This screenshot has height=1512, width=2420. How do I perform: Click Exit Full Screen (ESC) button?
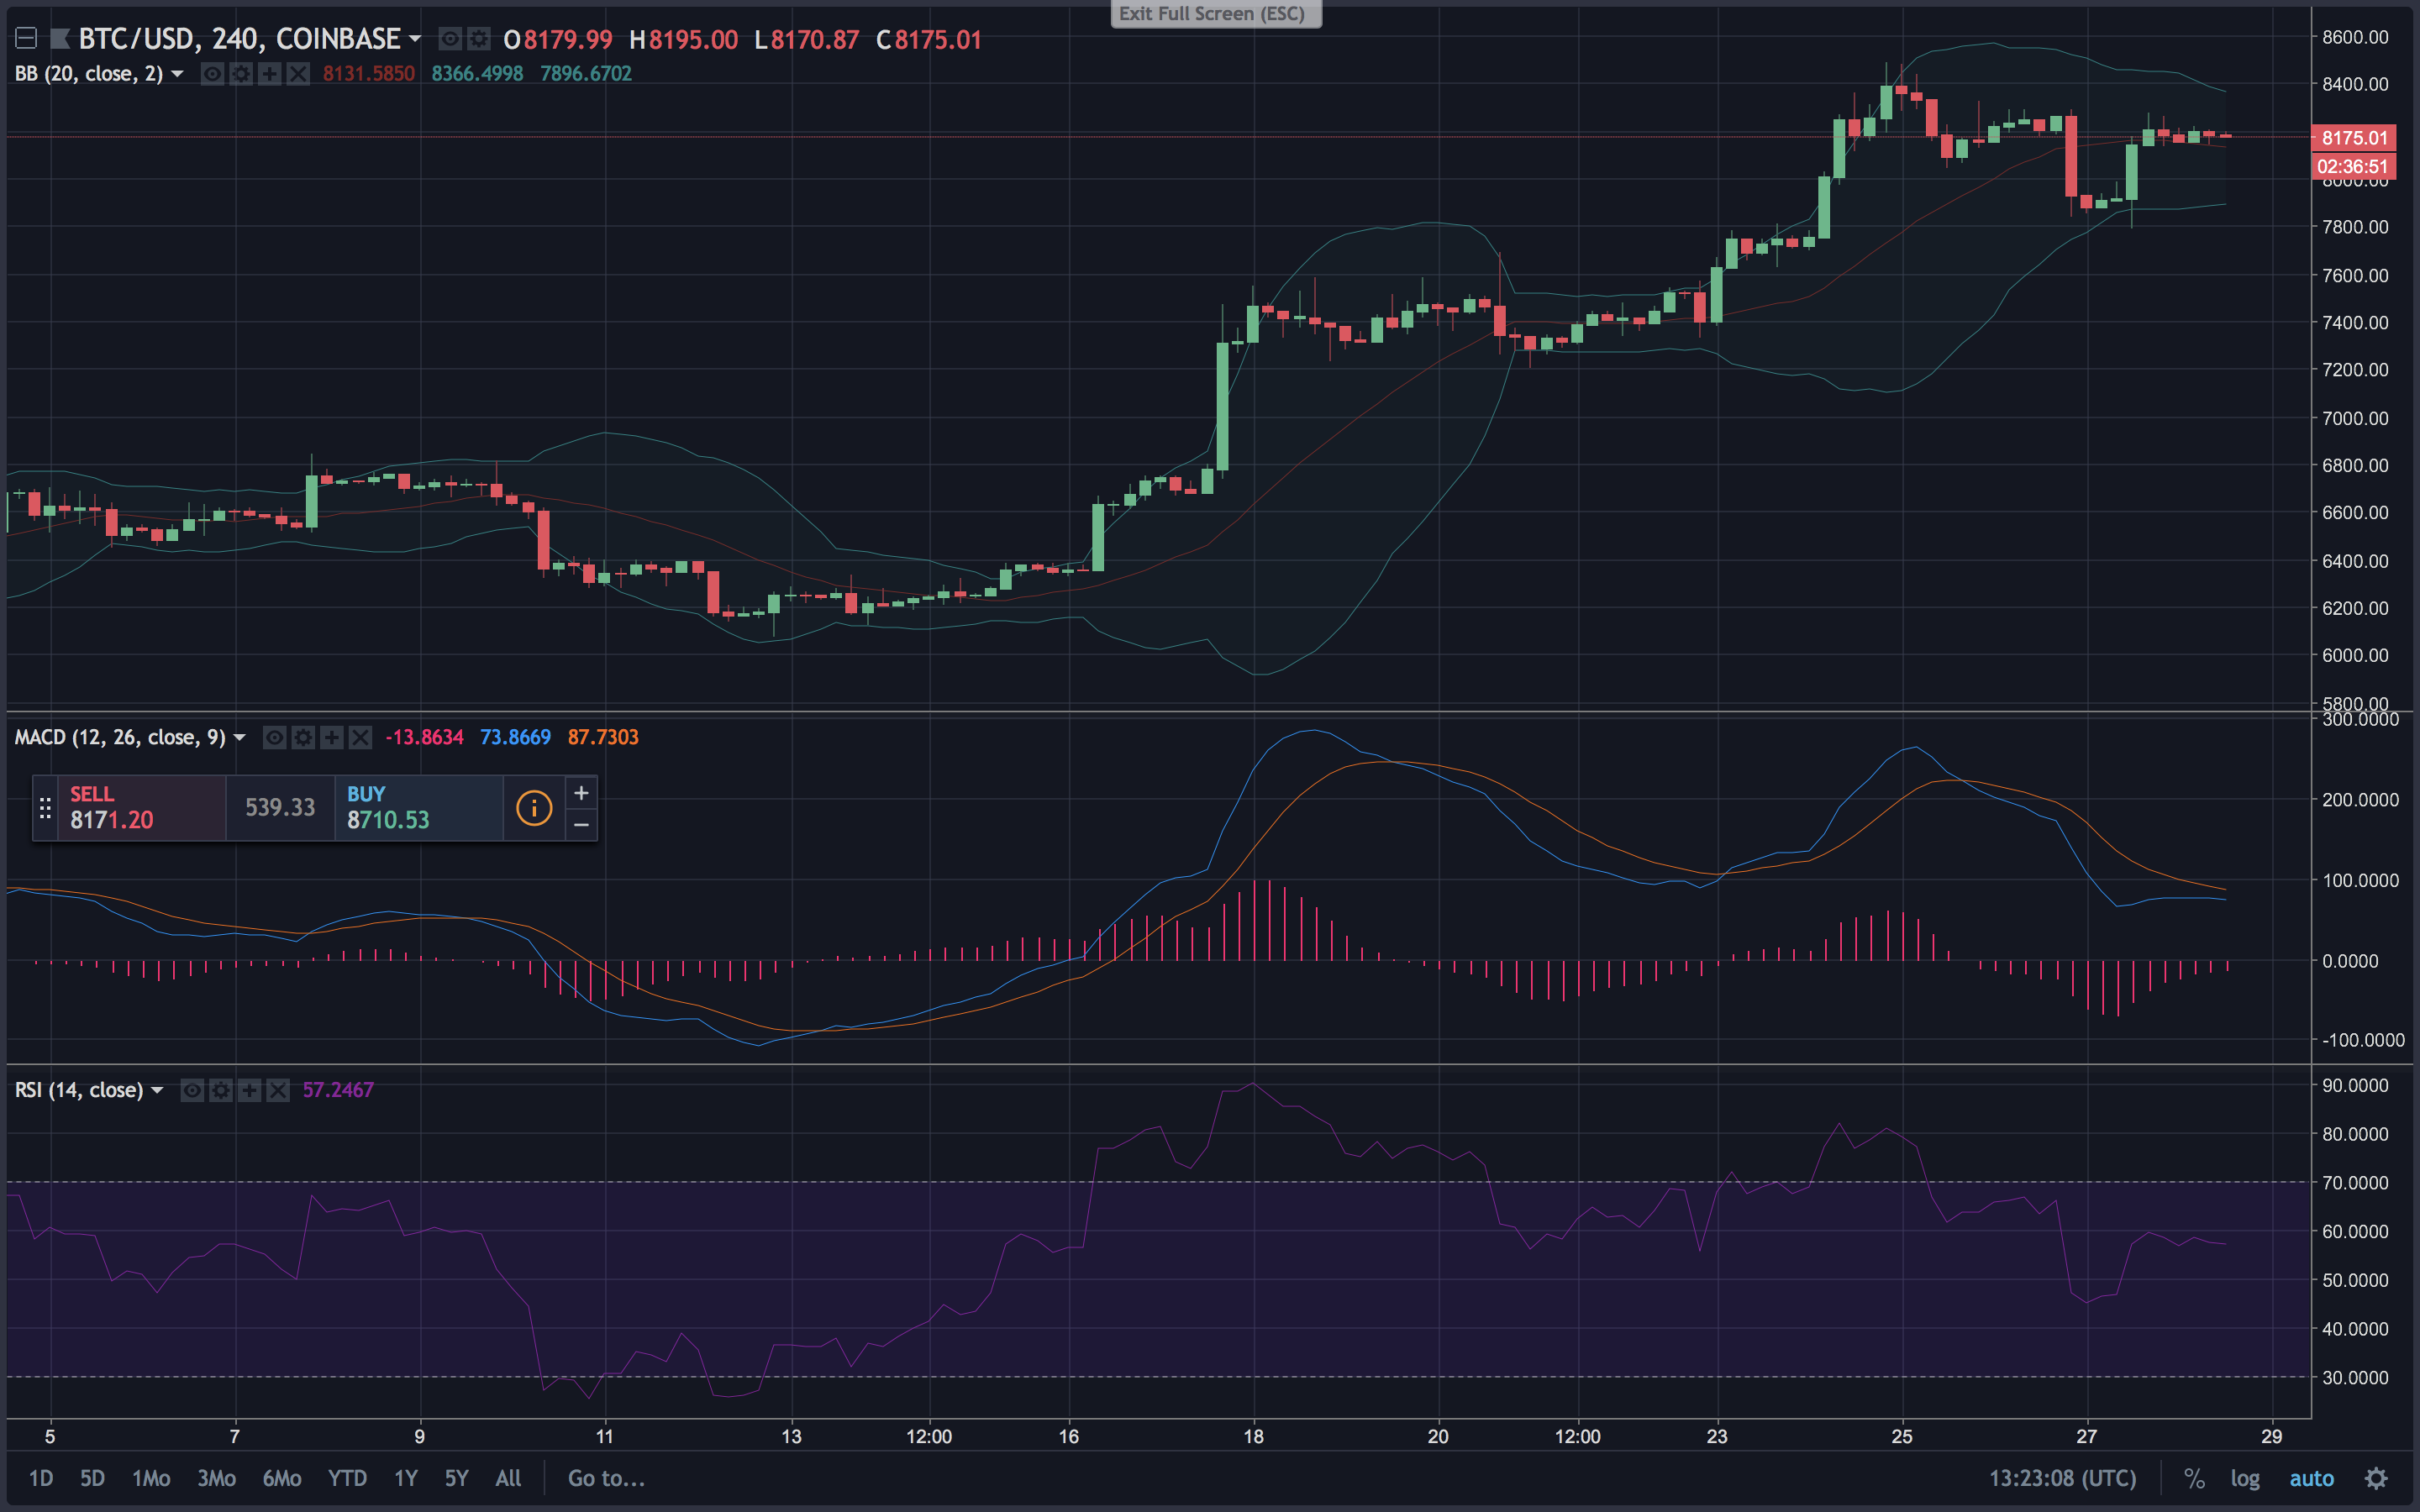point(1216,14)
